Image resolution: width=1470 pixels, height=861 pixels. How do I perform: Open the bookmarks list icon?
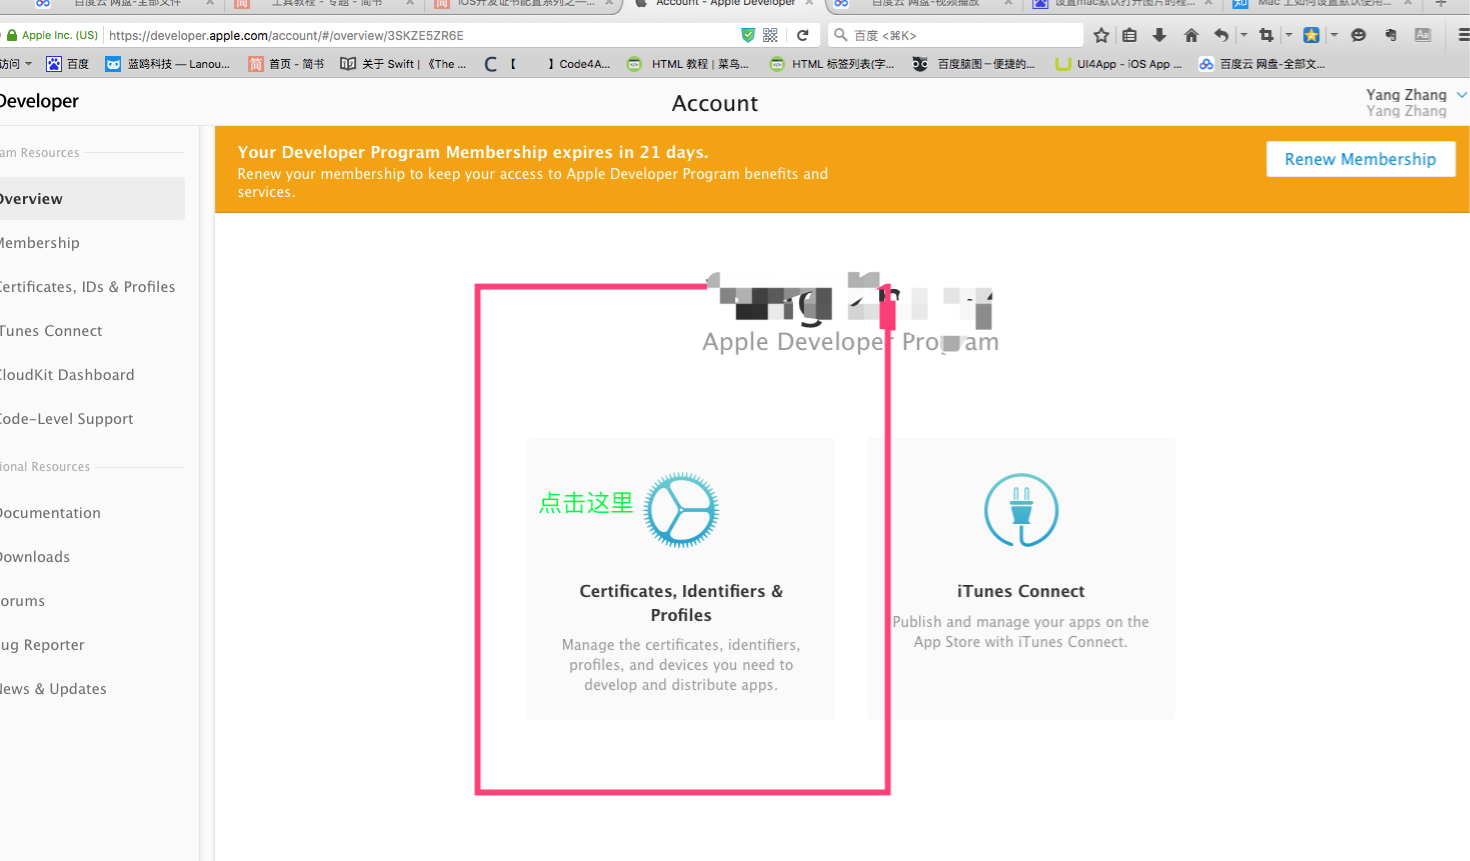[x=1129, y=35]
